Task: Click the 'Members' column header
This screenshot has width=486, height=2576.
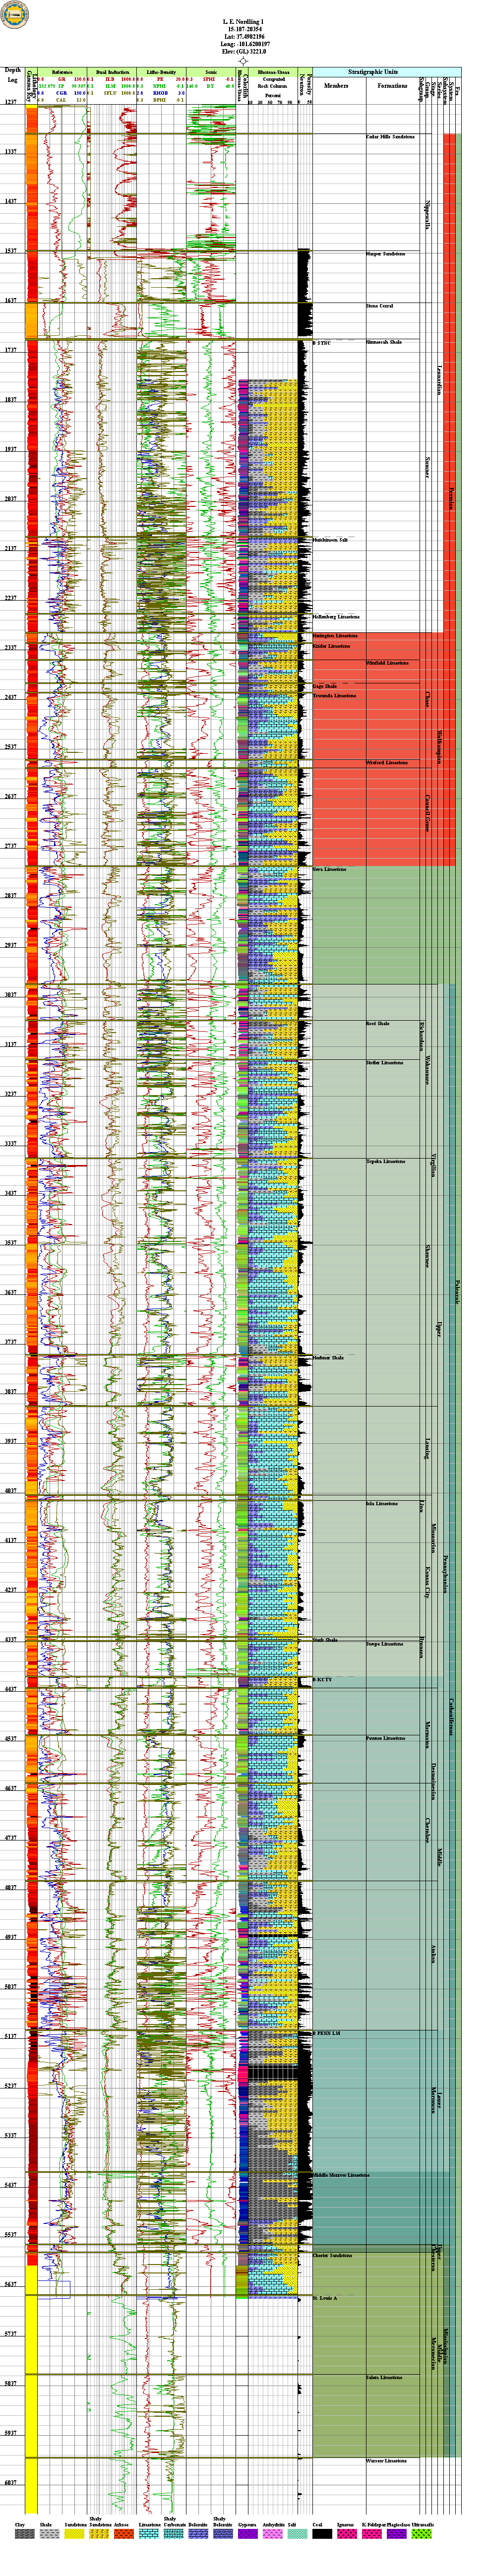Action: 336,86
